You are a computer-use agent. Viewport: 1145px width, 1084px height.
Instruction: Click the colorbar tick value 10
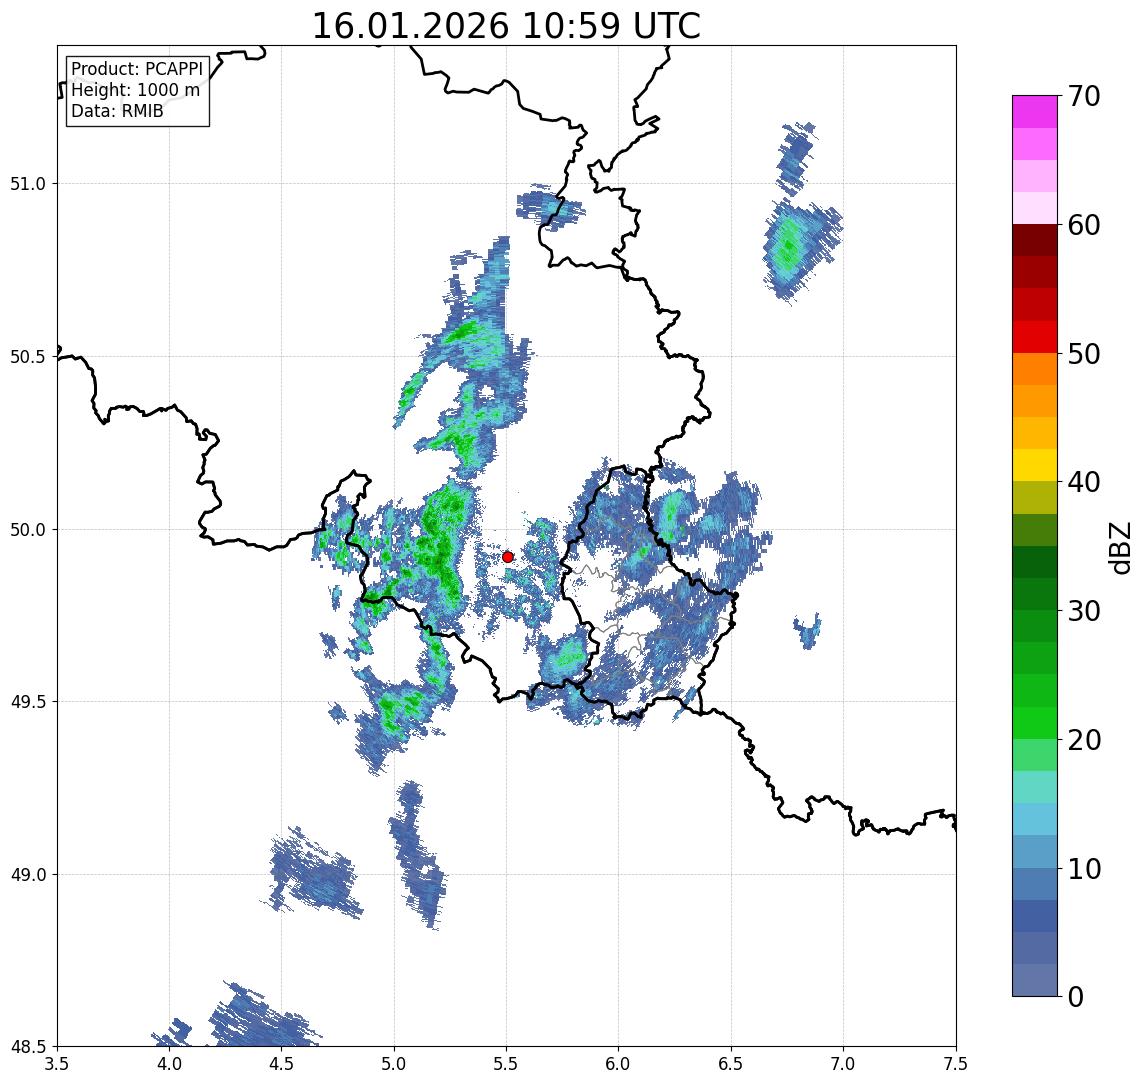[1084, 868]
